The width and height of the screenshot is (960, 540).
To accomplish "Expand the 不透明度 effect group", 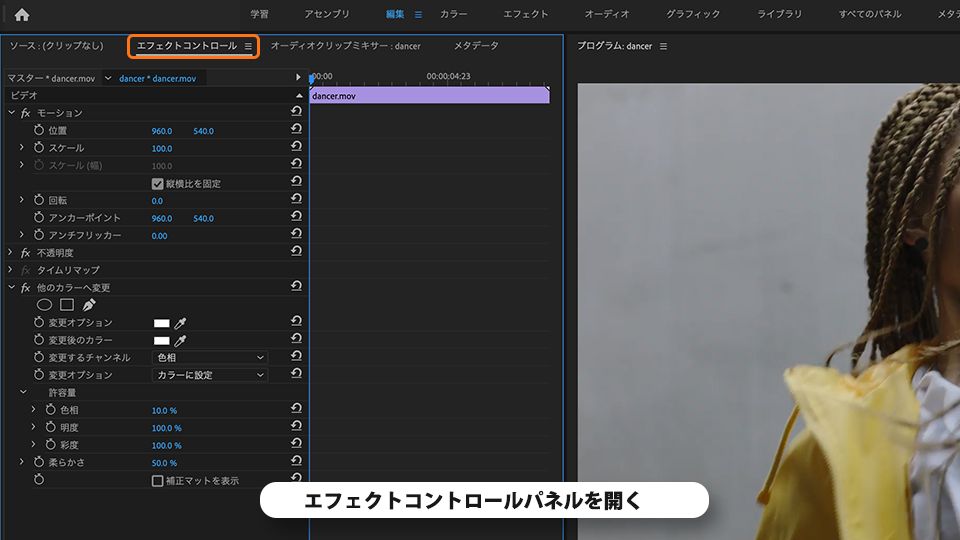I will pos(10,252).
